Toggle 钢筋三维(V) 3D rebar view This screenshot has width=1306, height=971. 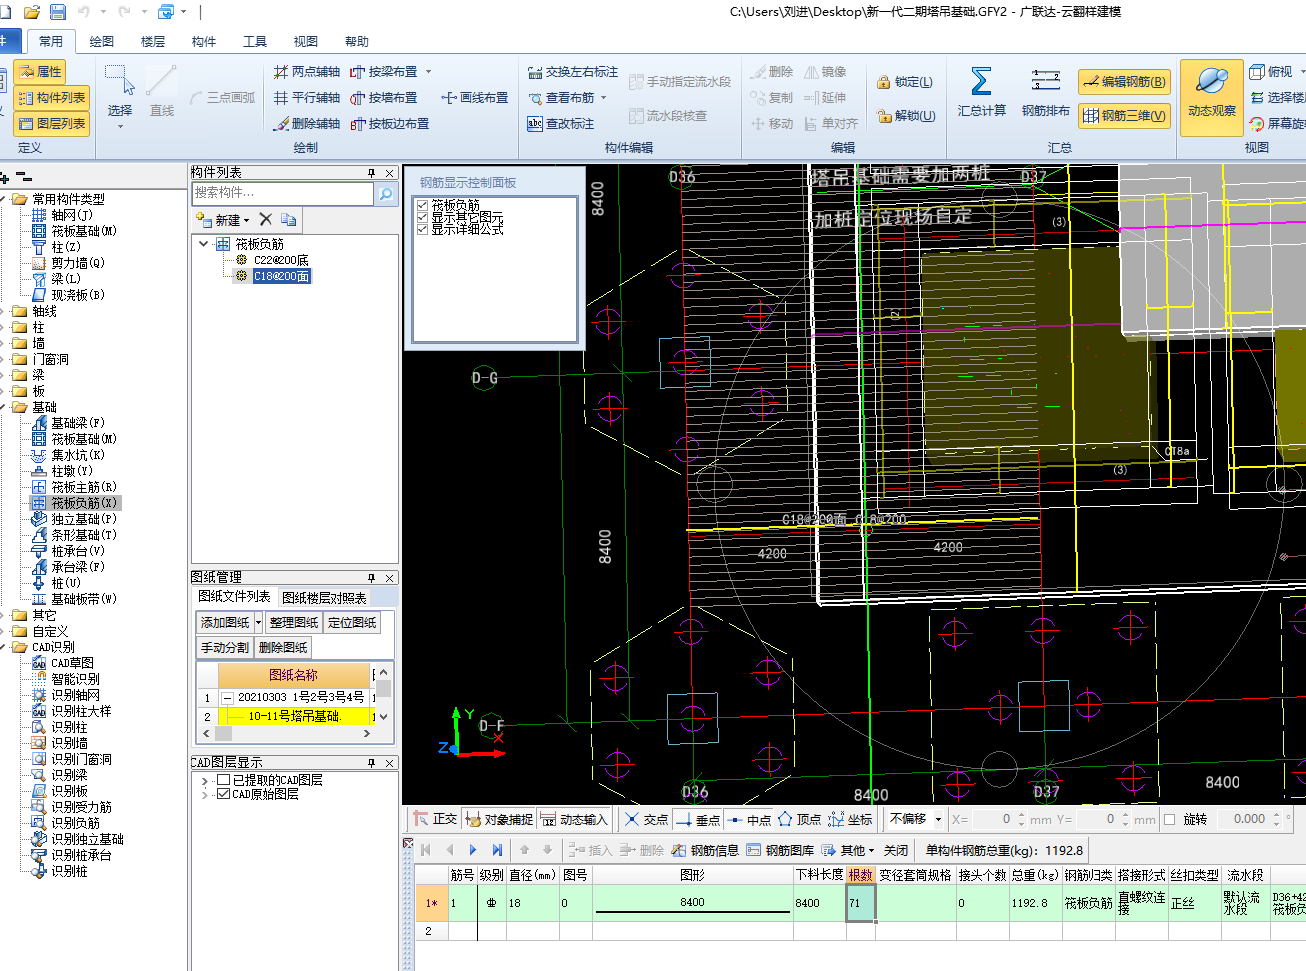pyautogui.click(x=1125, y=116)
